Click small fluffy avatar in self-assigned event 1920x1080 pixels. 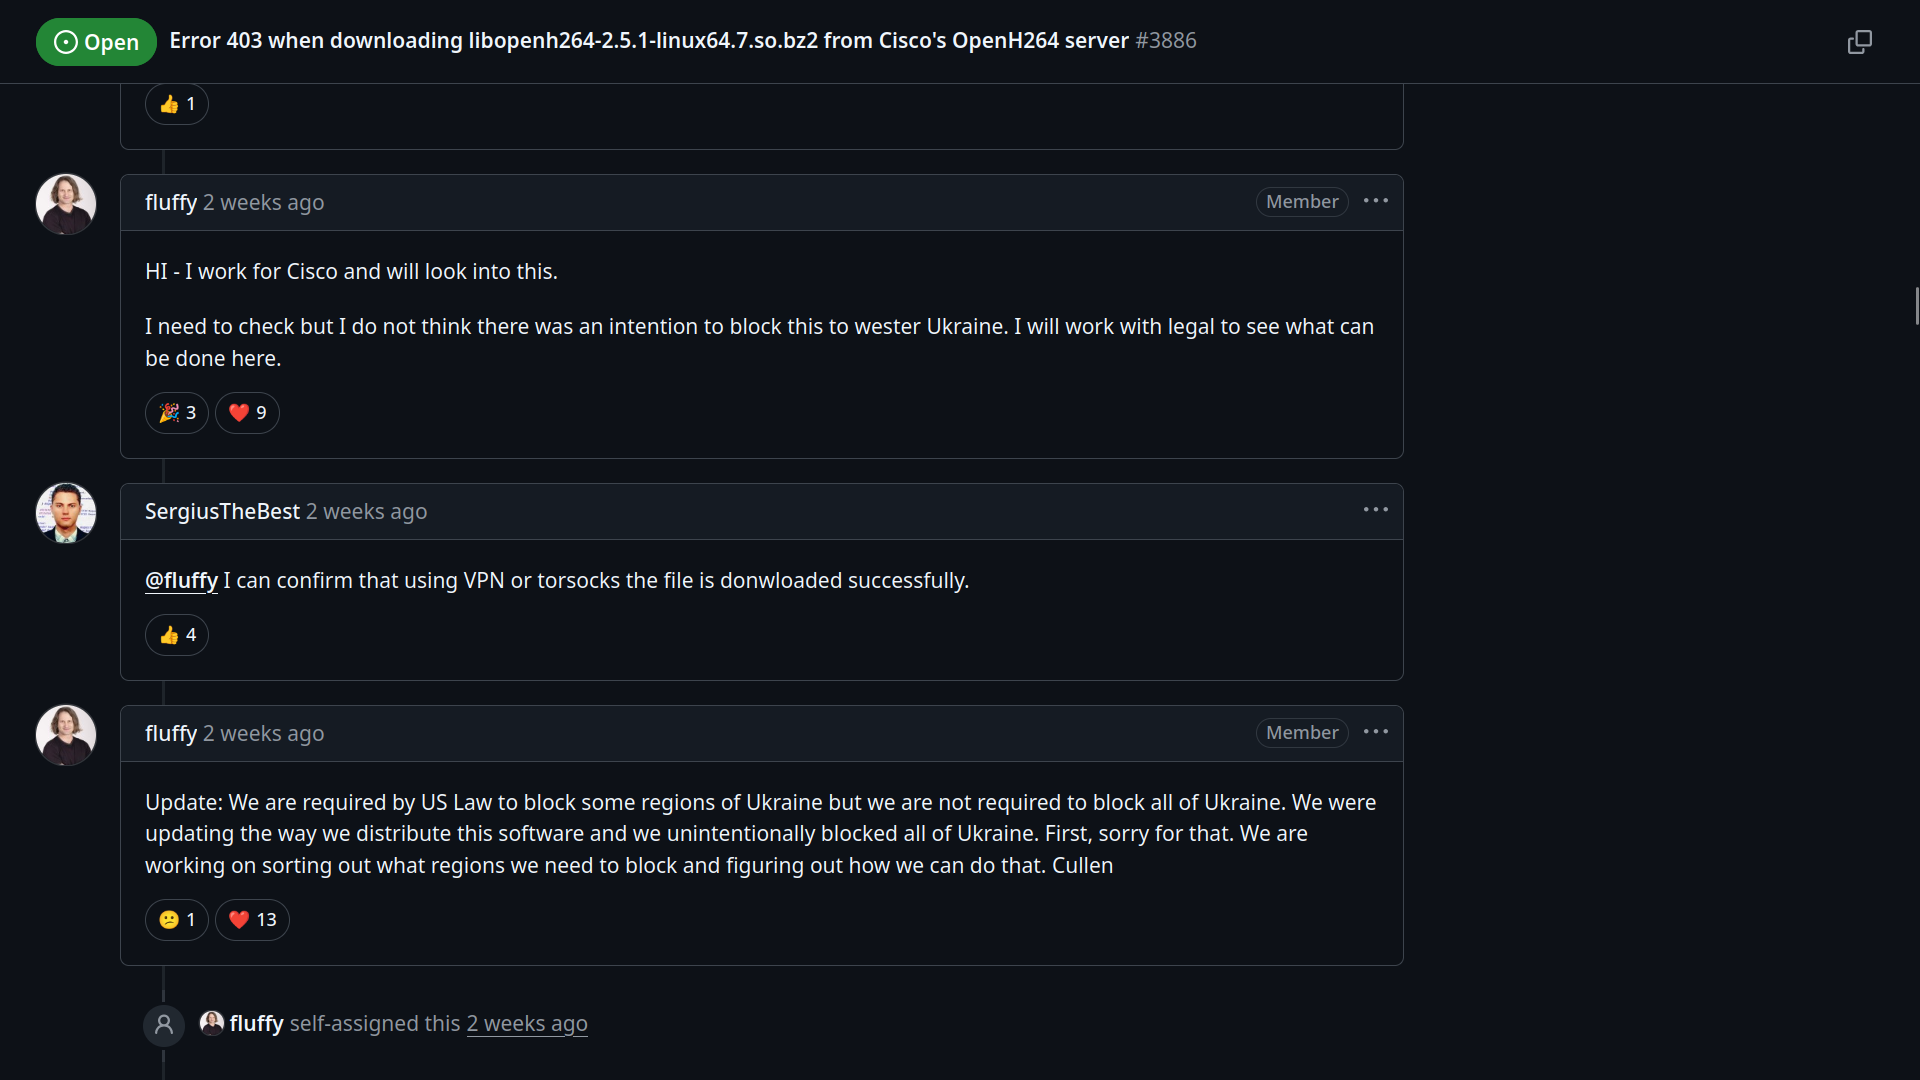pyautogui.click(x=212, y=1023)
